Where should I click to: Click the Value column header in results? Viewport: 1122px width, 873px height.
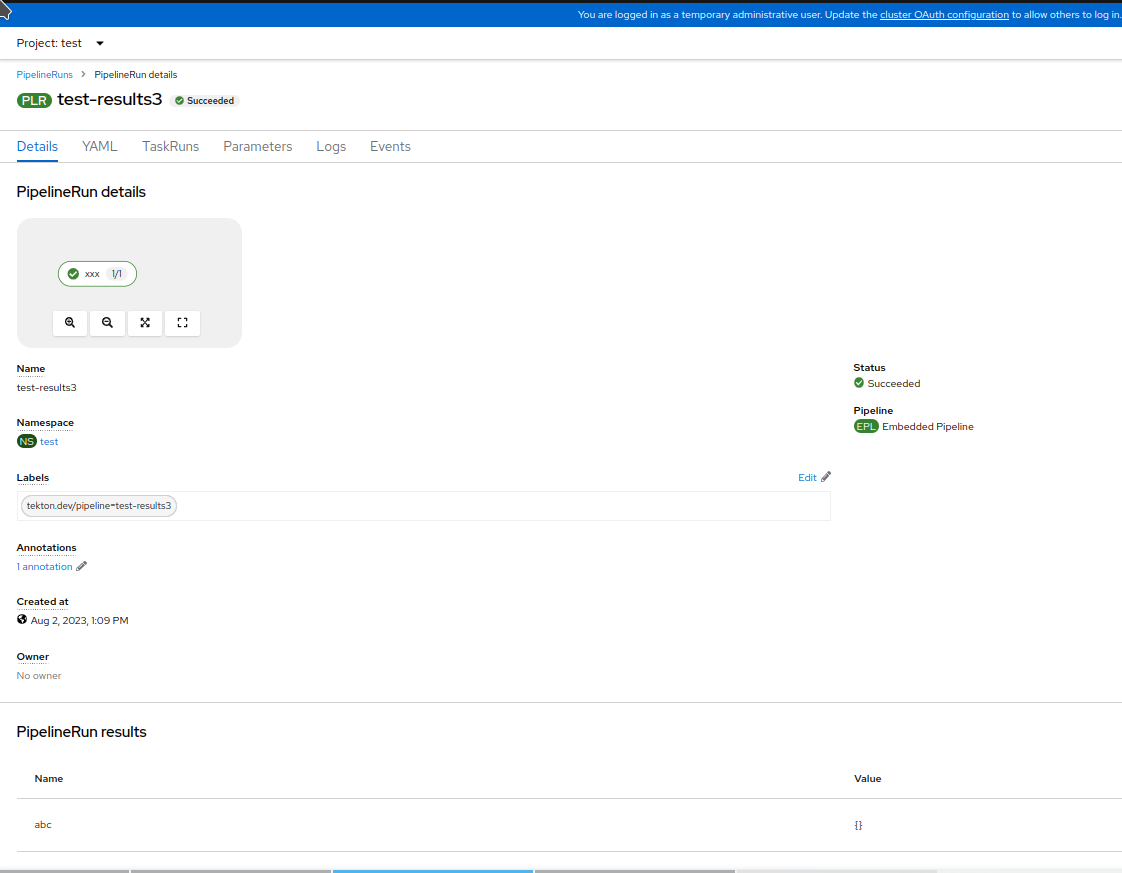tap(867, 779)
